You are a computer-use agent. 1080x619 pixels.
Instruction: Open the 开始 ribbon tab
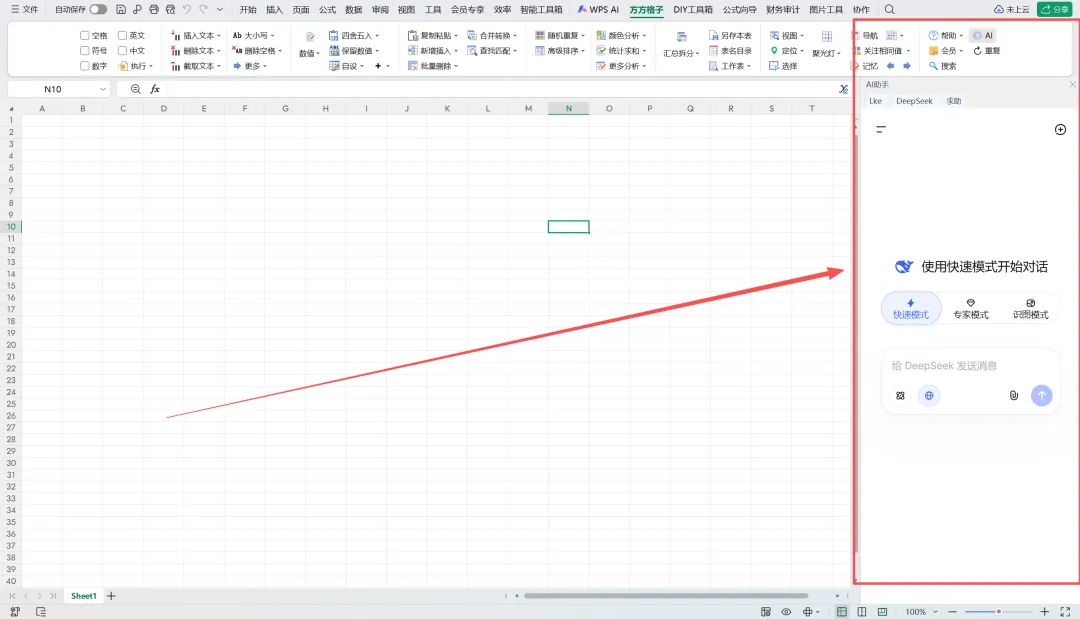tap(248, 10)
